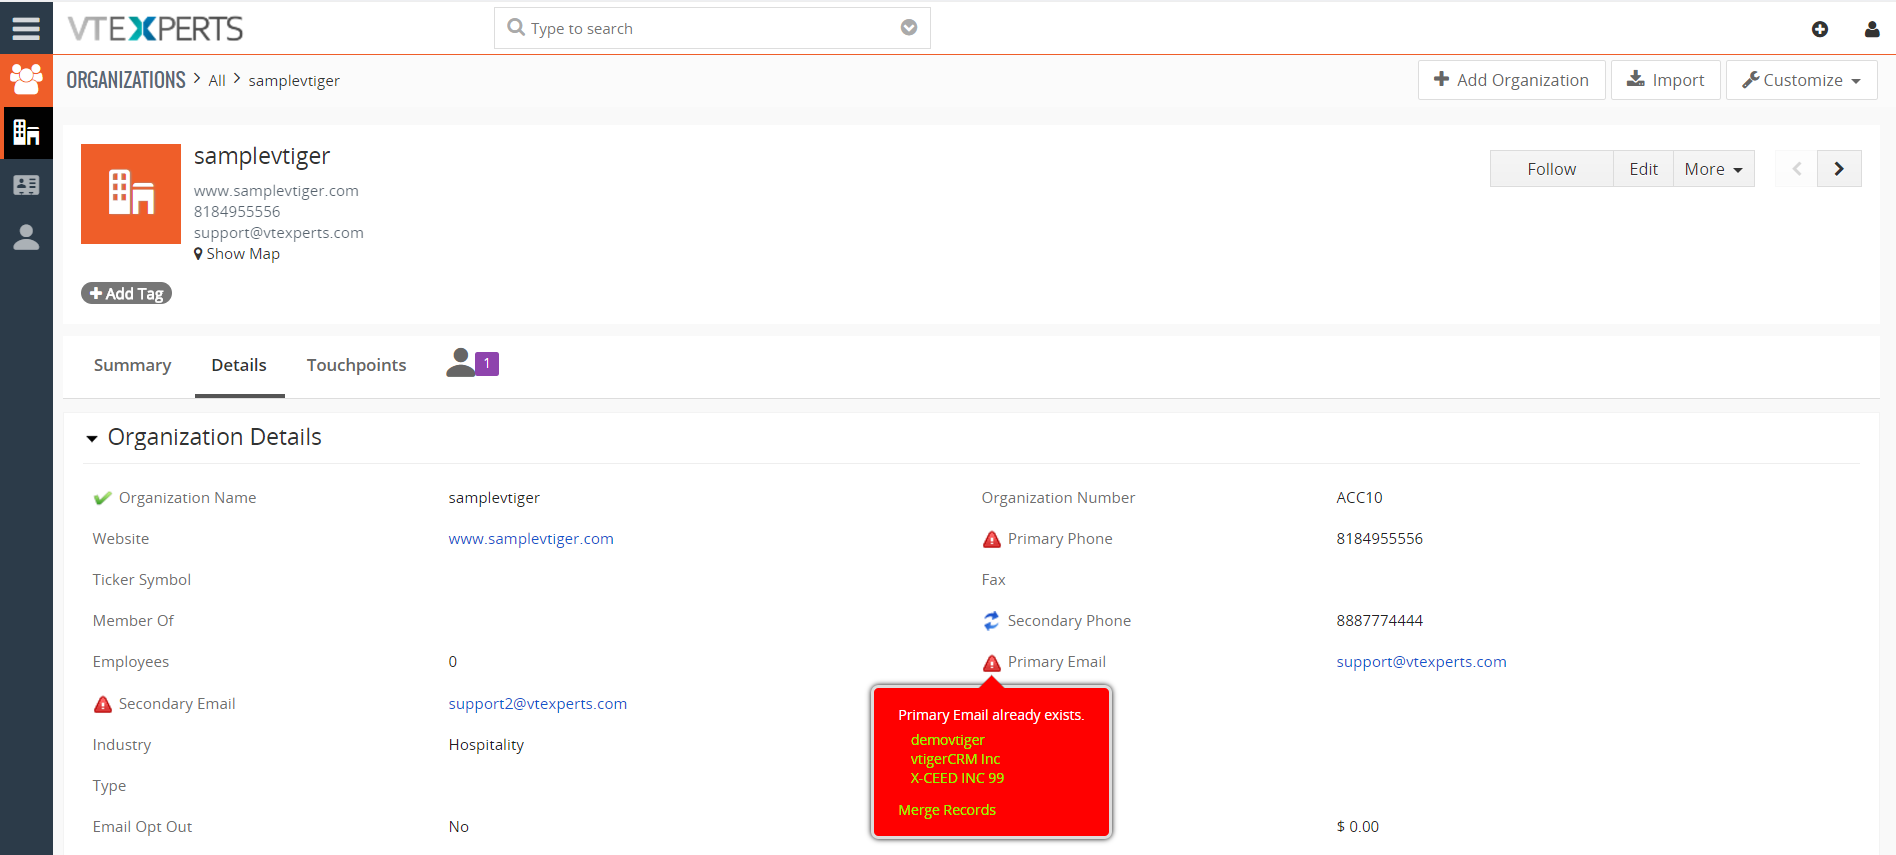Viewport: 1896px width, 855px height.
Task: Open the Marketing people-group sidebar icon
Action: click(26, 80)
